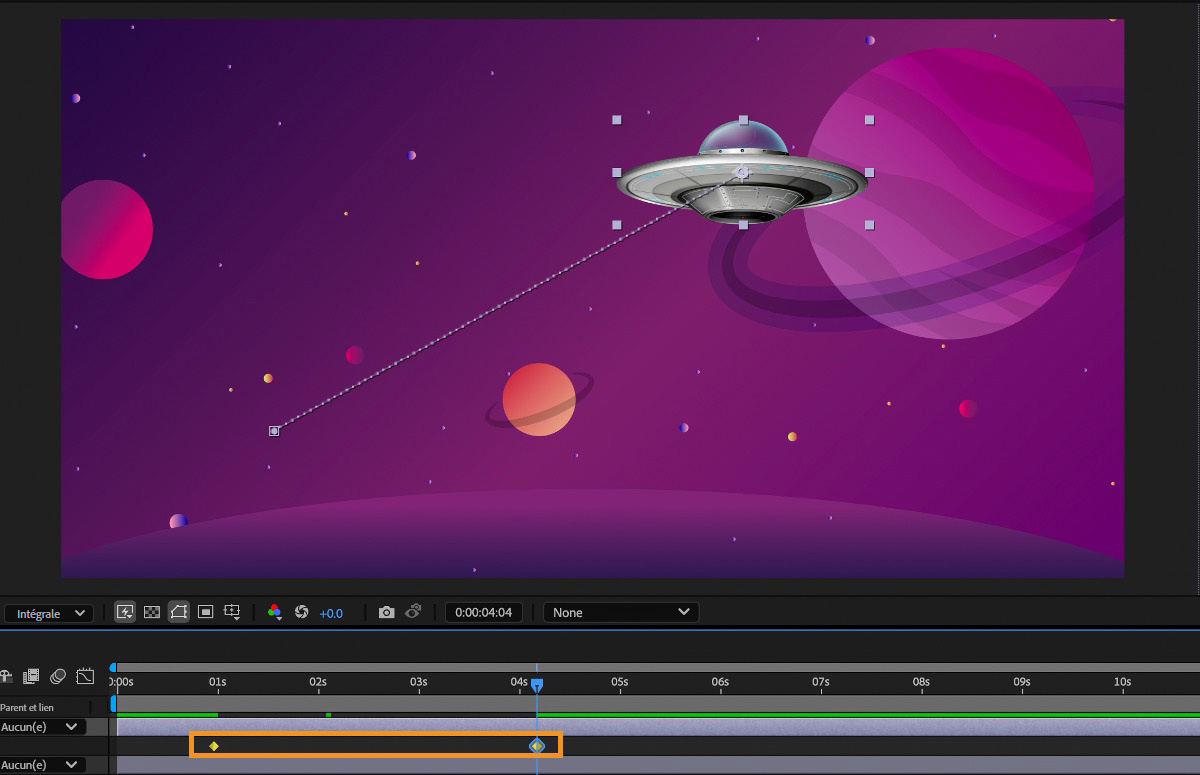Open the first Aucun(e) parent dropdown
The height and width of the screenshot is (775, 1200).
tap(41, 727)
